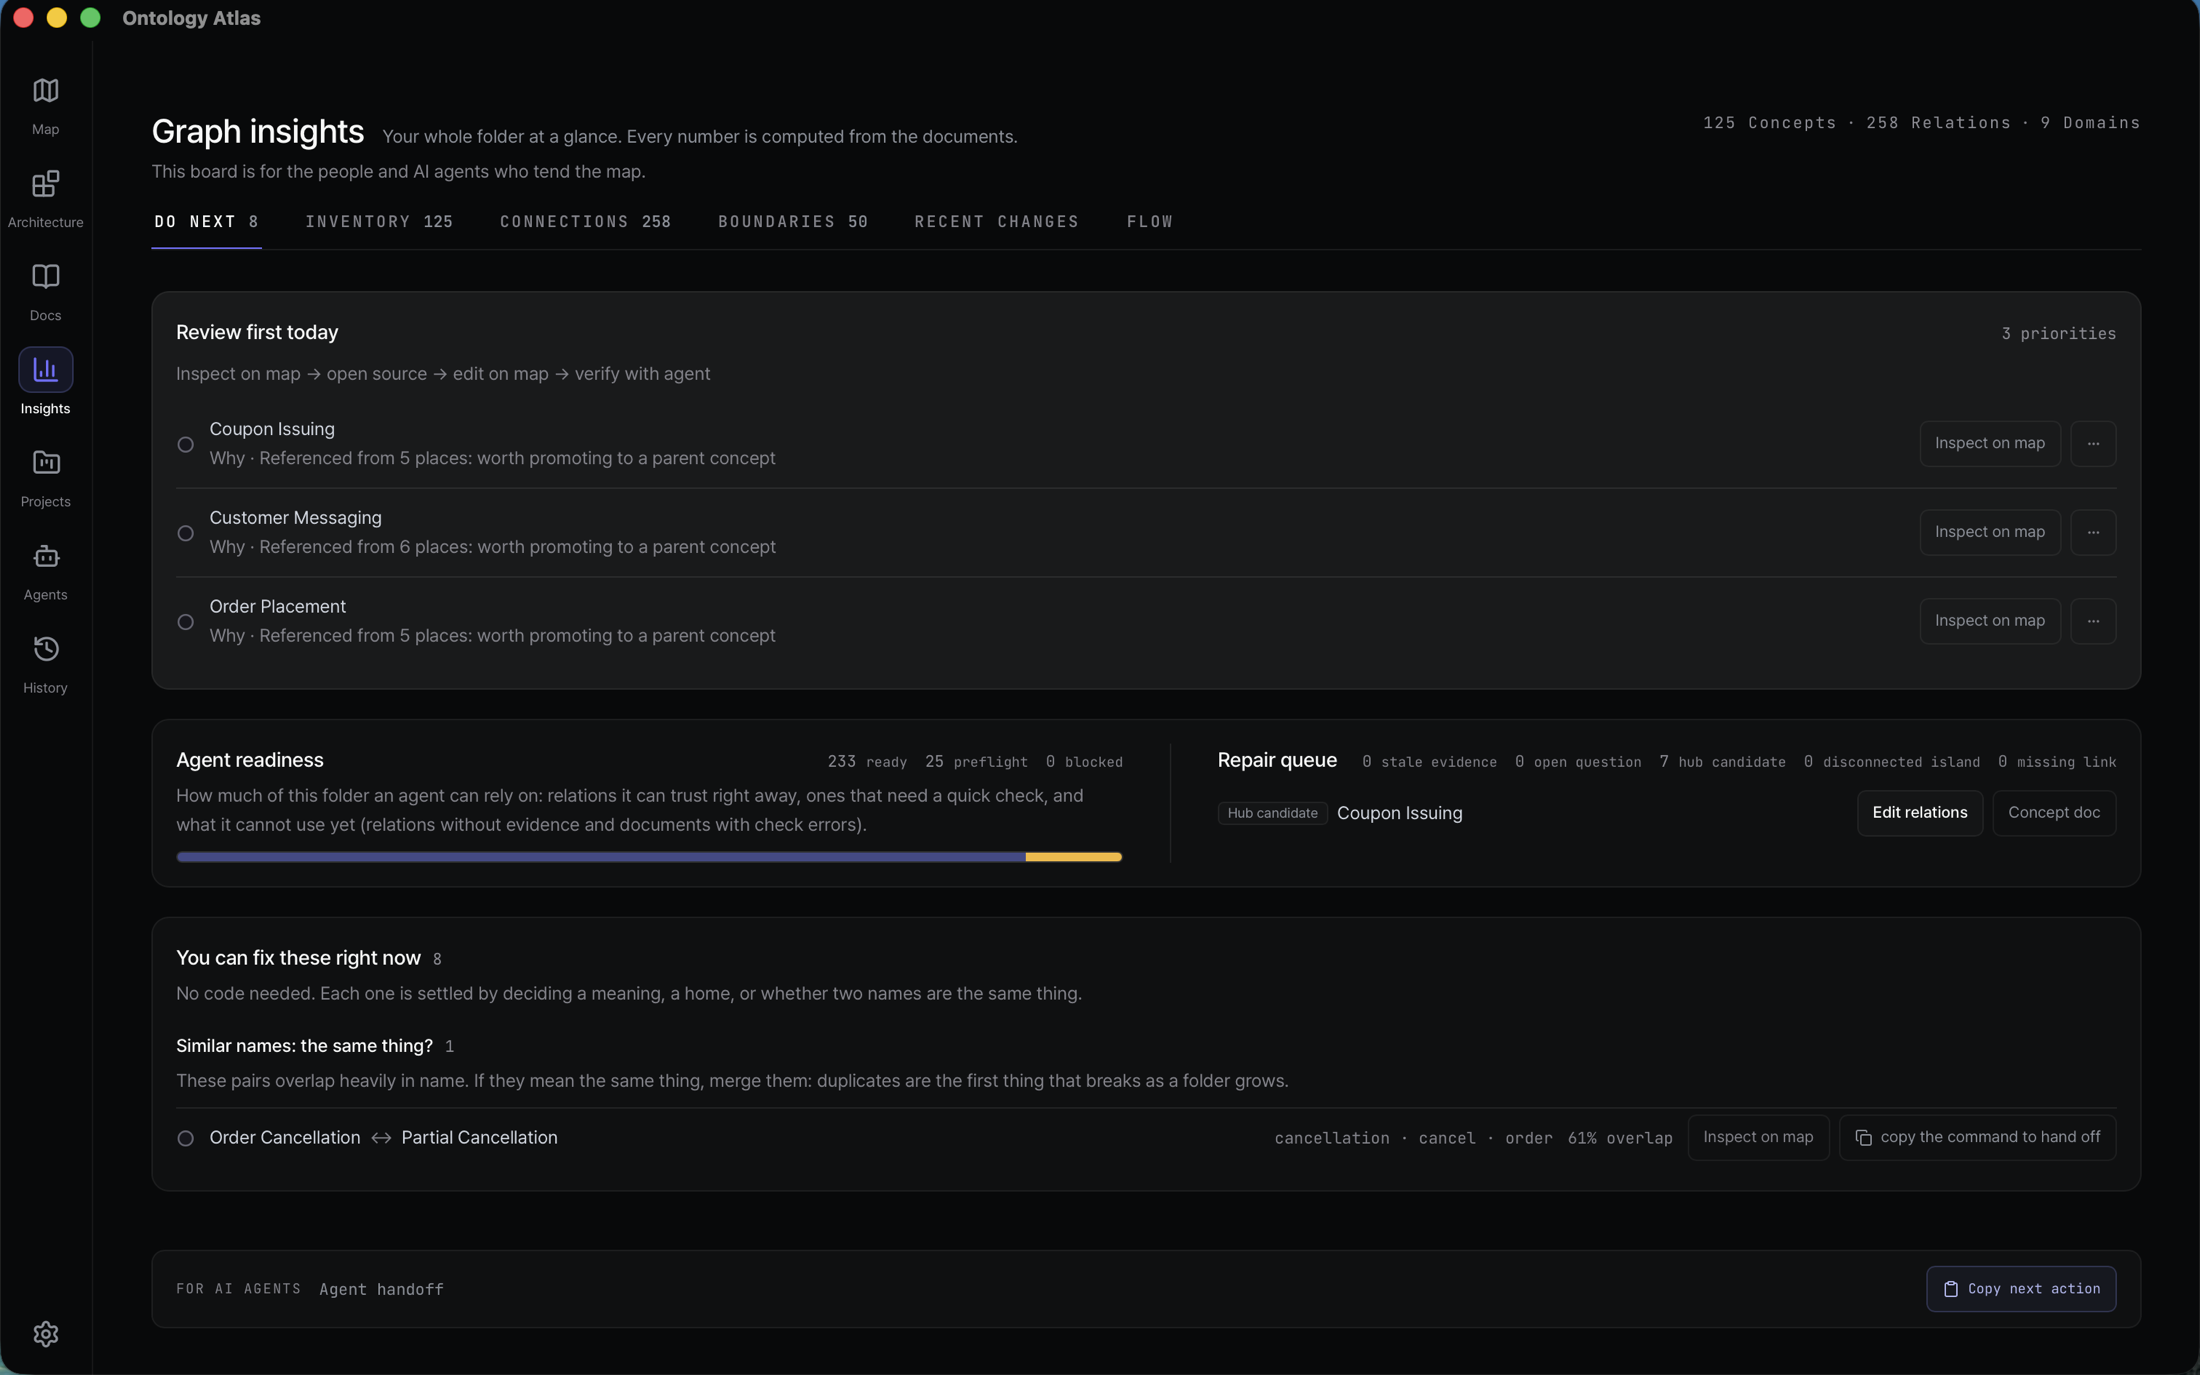
Task: Click the yellow preflight bar segment
Action: click(x=1073, y=857)
